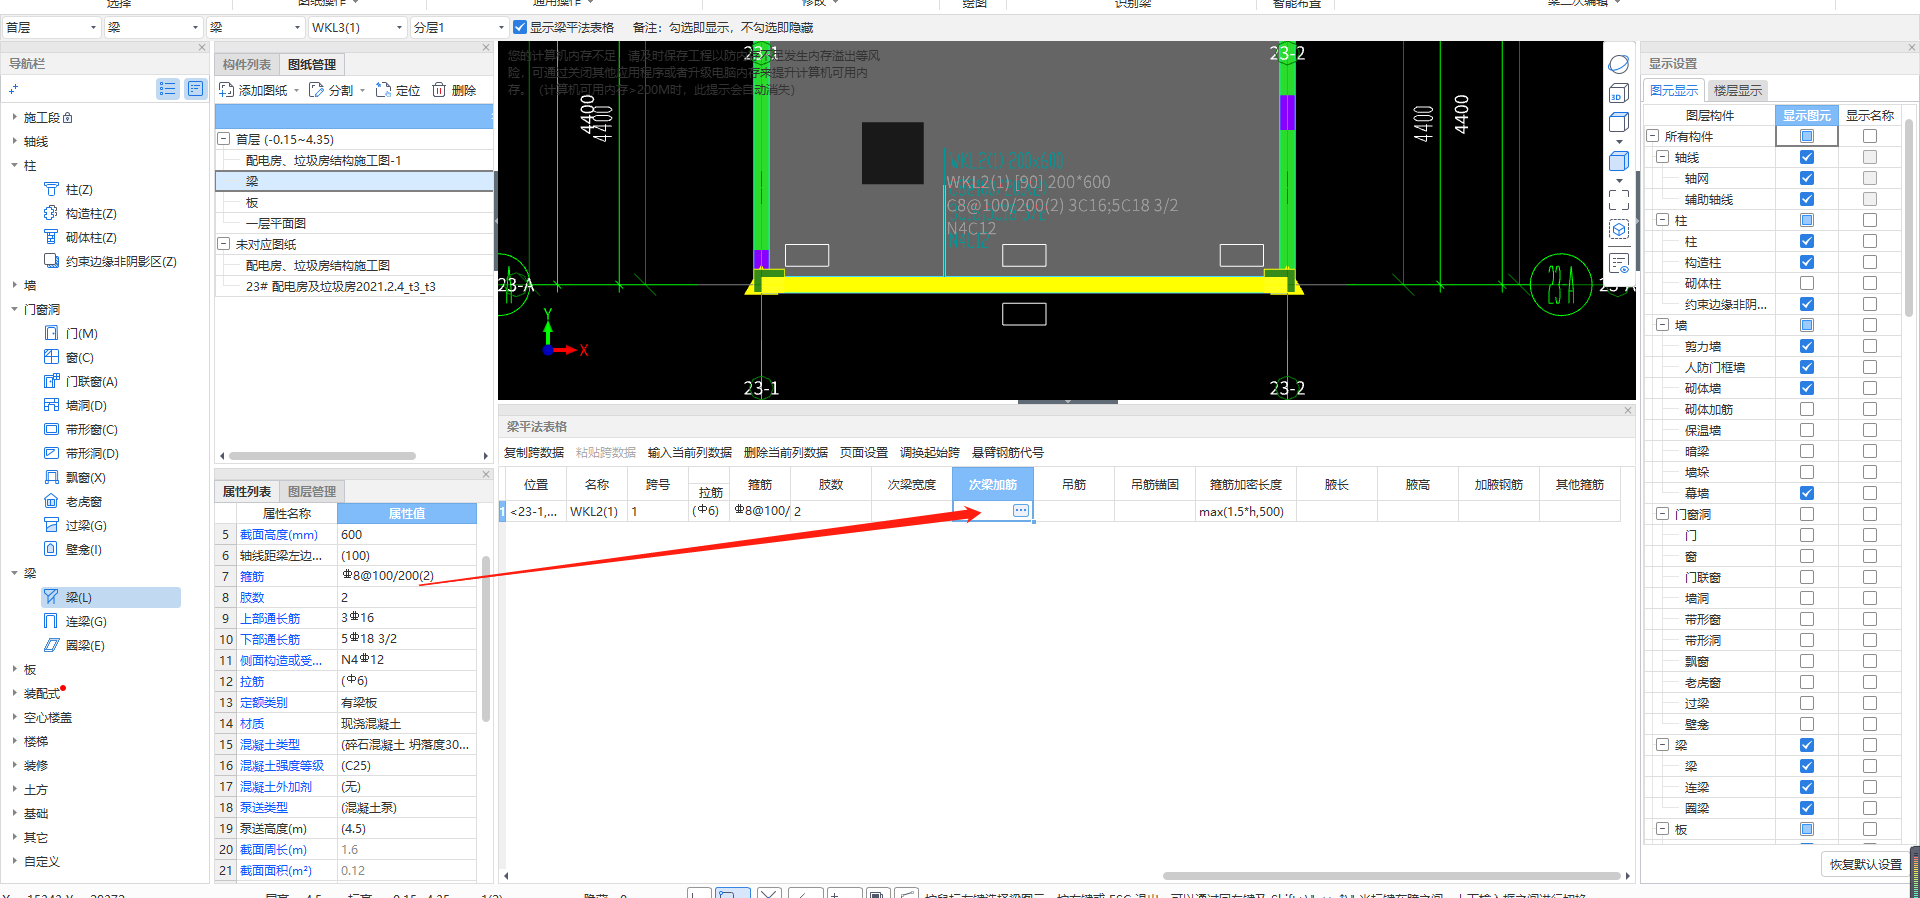Screen dimensions: 1920x898
Task: Click 输入当前列数据 button
Action: [x=690, y=452]
